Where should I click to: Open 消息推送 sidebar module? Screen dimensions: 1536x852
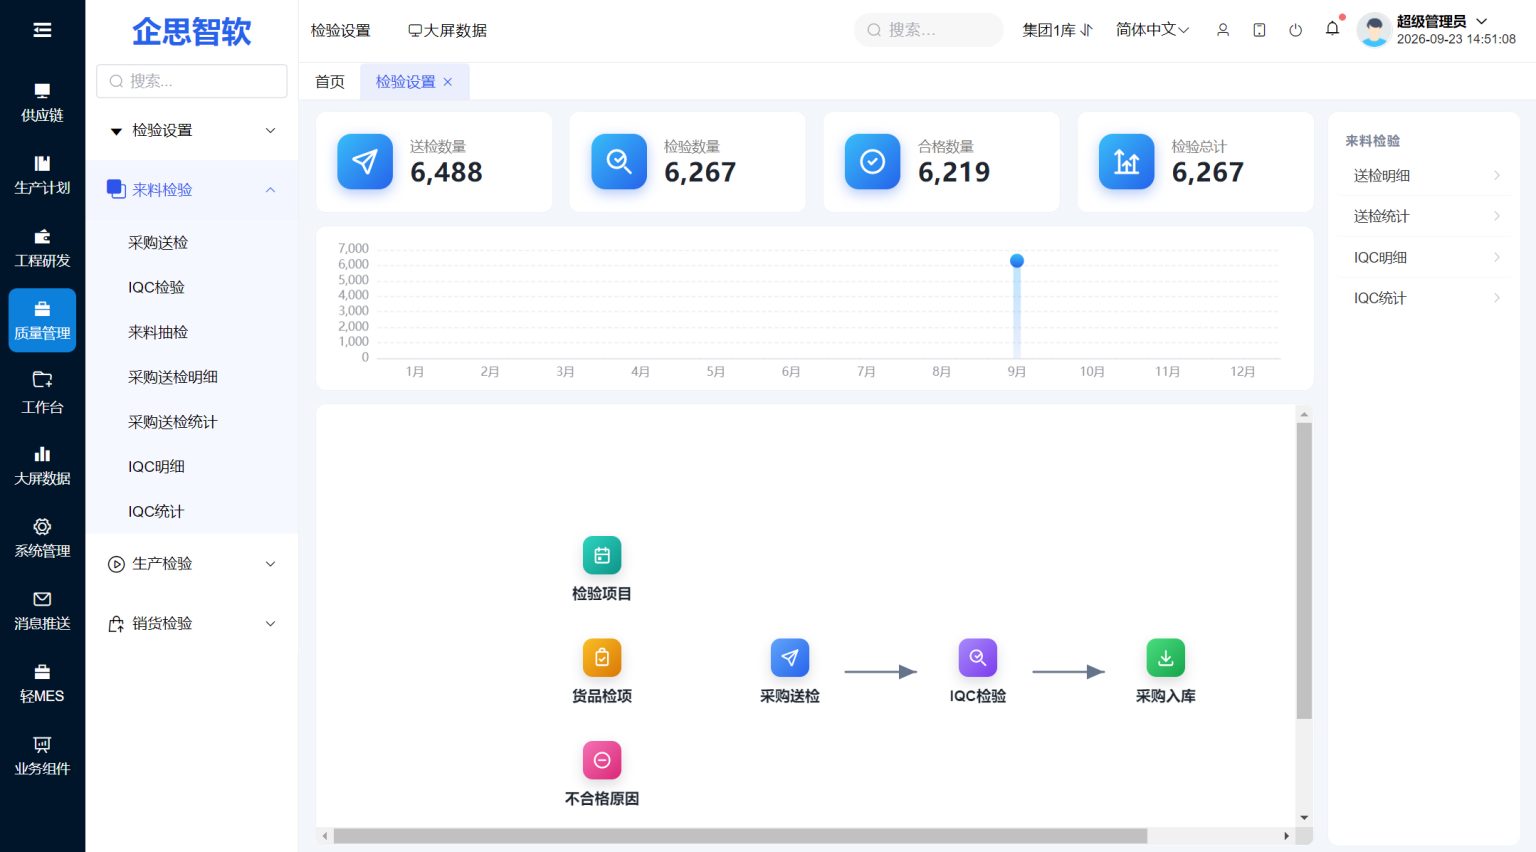click(42, 611)
